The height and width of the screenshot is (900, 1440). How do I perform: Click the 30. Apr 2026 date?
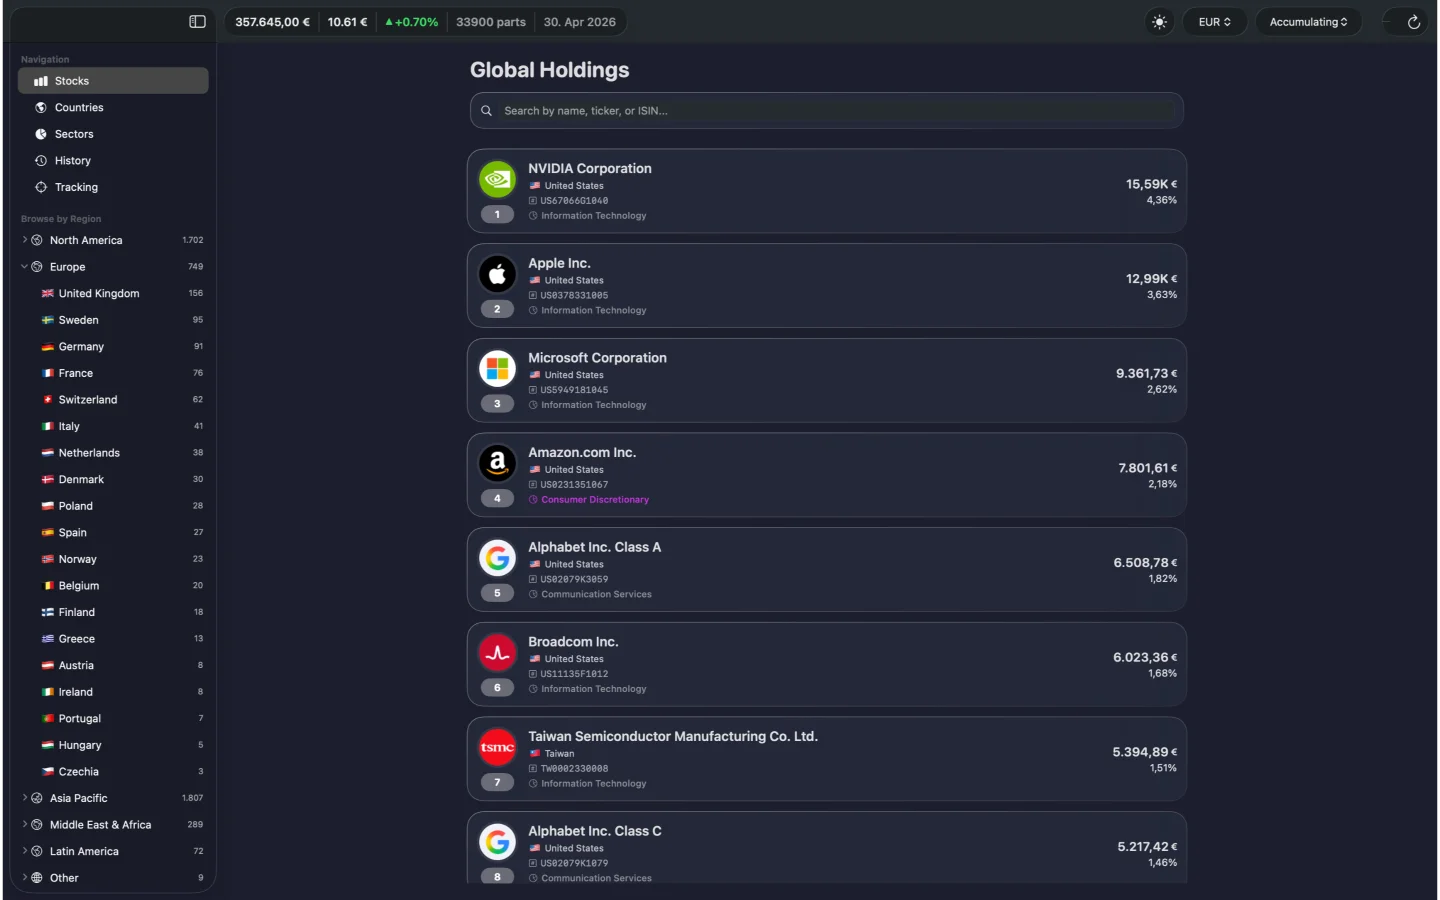click(580, 22)
